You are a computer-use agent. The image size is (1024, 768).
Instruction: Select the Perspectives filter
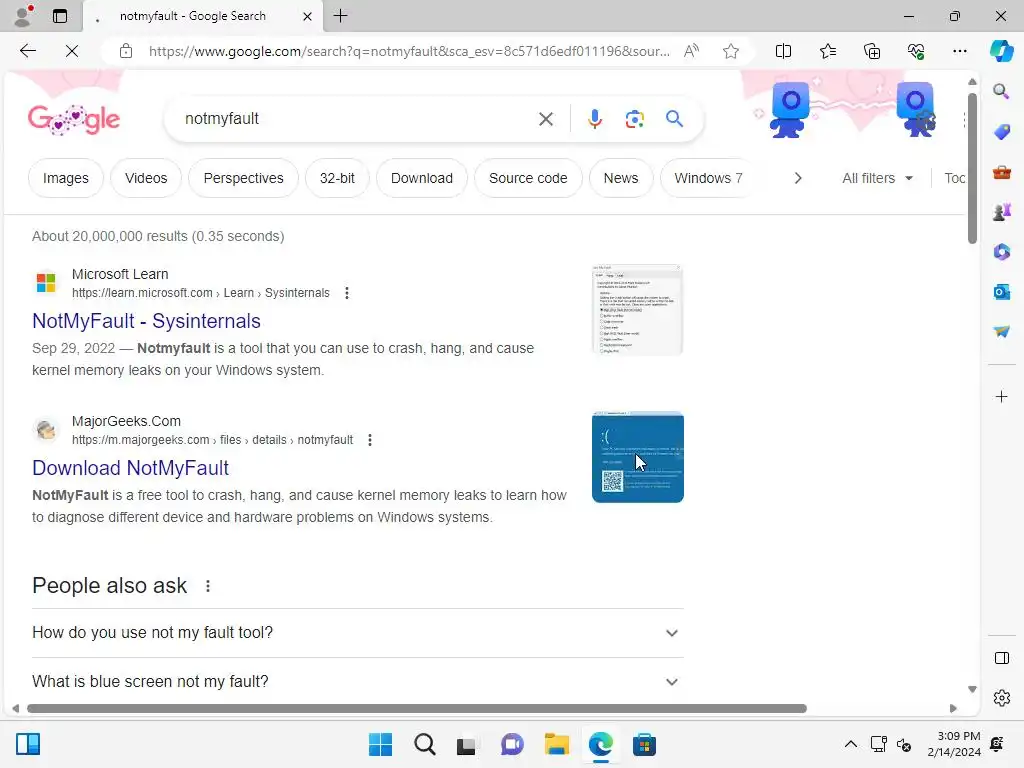[x=243, y=178]
